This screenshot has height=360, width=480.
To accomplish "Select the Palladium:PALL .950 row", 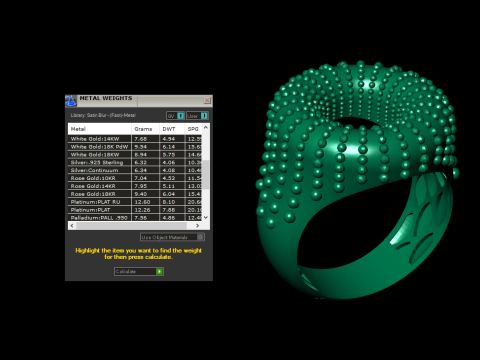I will pyautogui.click(x=135, y=218).
